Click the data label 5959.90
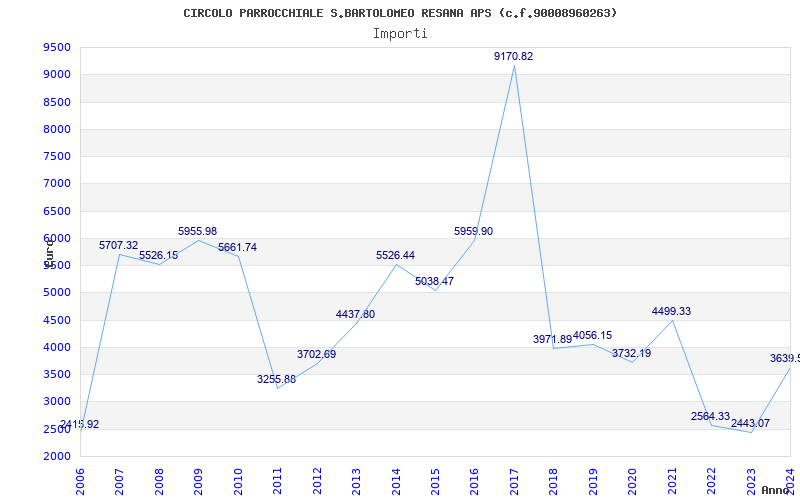The width and height of the screenshot is (800, 500). pos(474,232)
